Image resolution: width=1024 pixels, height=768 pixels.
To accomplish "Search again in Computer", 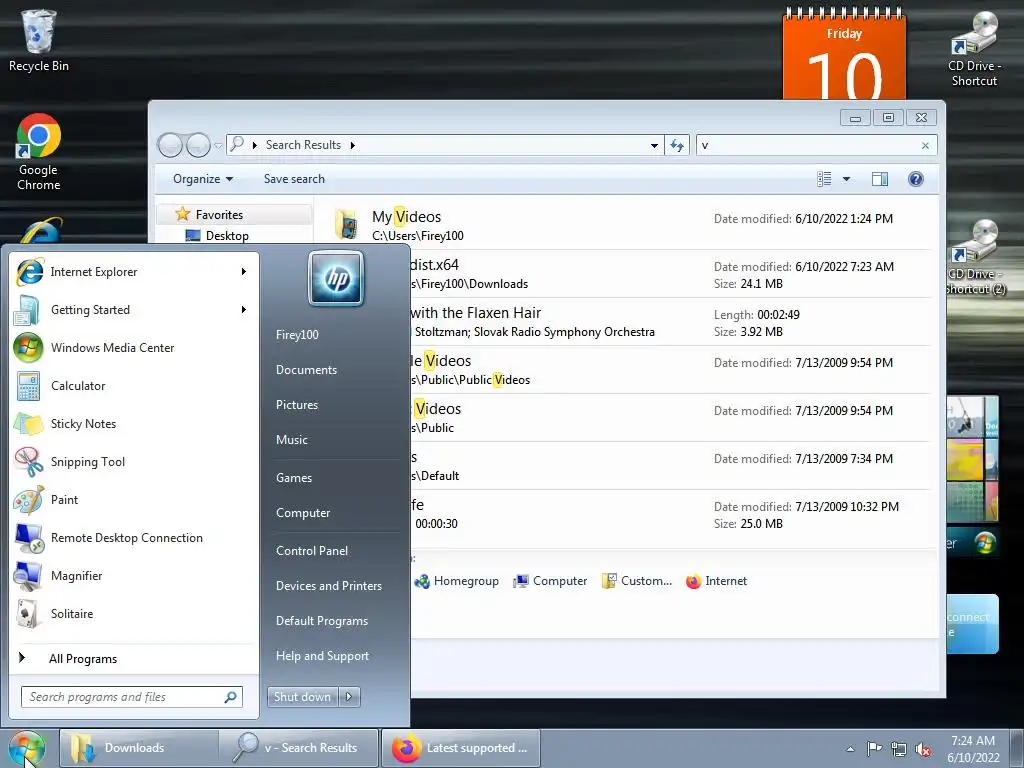I will coord(550,581).
